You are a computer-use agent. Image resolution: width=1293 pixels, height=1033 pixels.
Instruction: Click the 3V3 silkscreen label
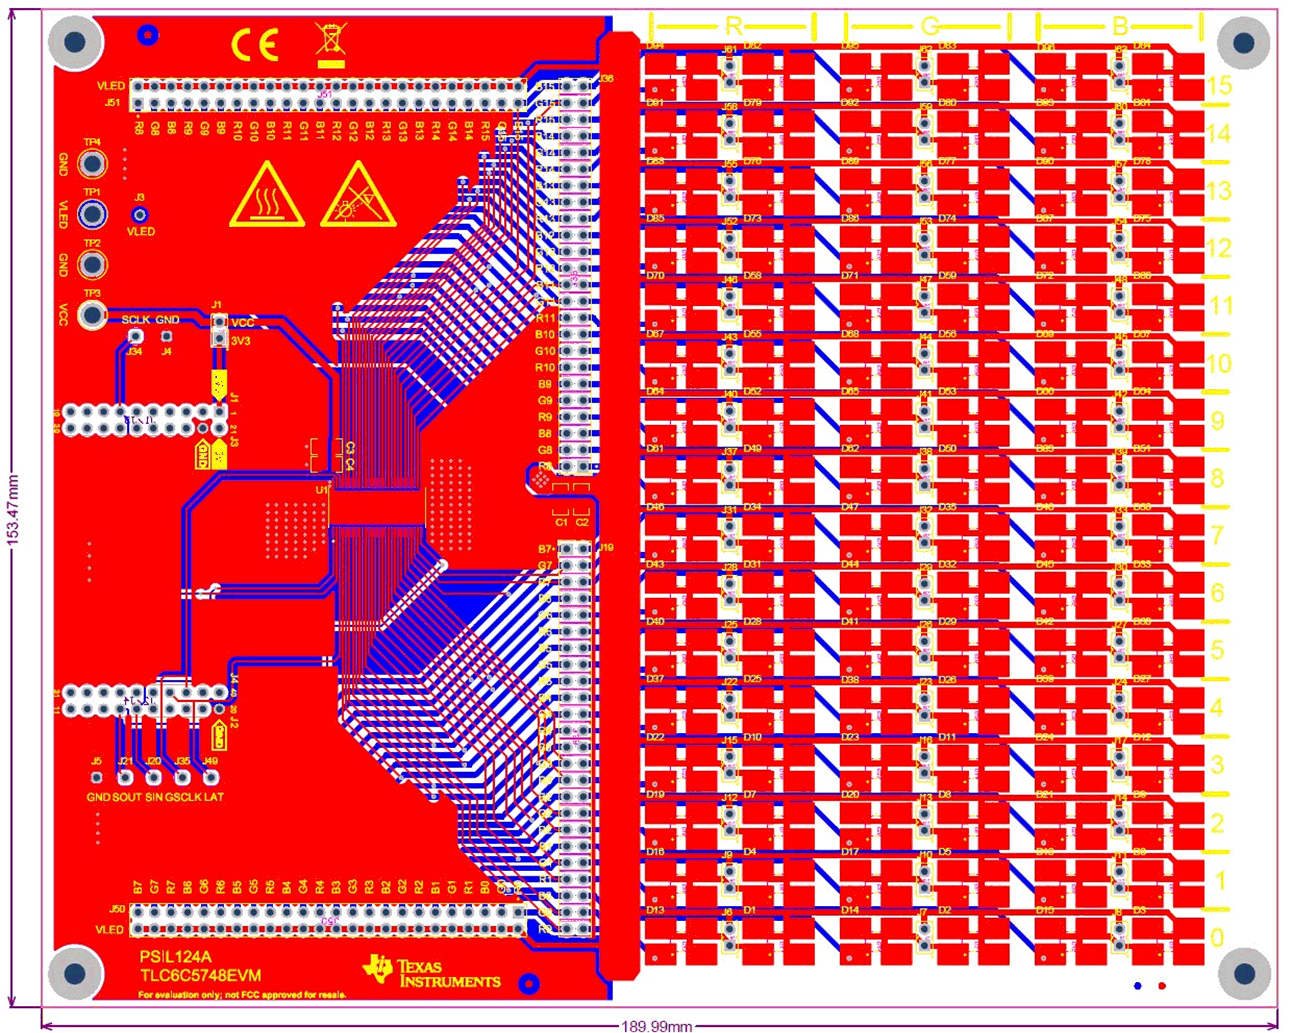coord(241,341)
